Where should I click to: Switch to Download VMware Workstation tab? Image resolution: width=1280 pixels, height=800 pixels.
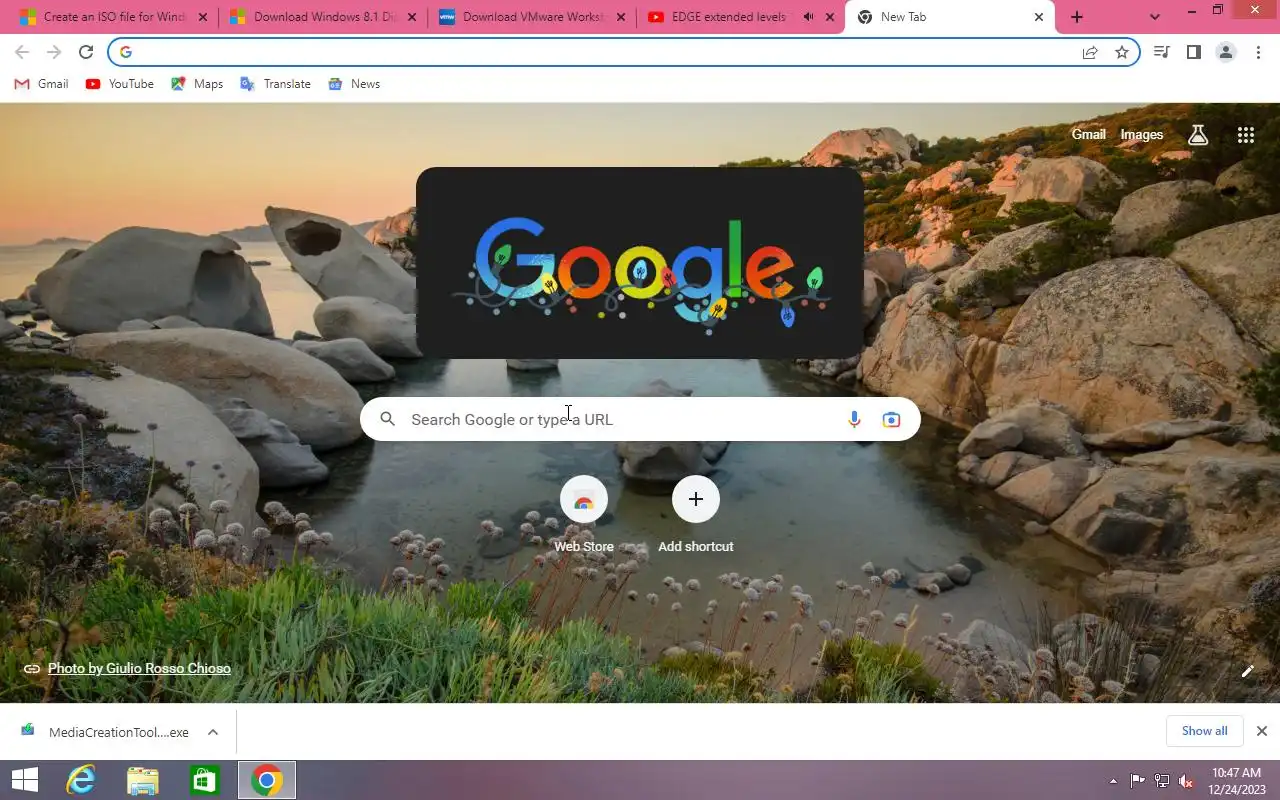[532, 17]
